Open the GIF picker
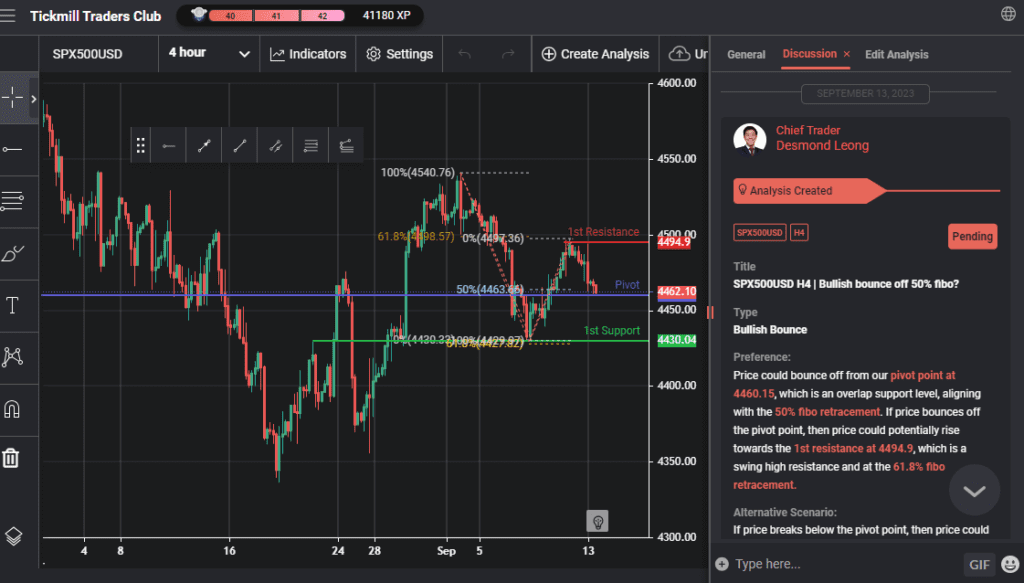 point(979,564)
